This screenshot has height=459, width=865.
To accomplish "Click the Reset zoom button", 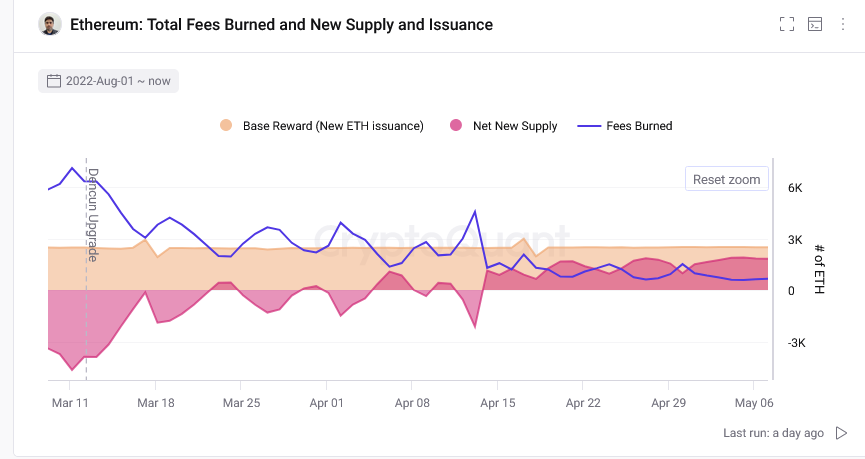I will pos(727,180).
